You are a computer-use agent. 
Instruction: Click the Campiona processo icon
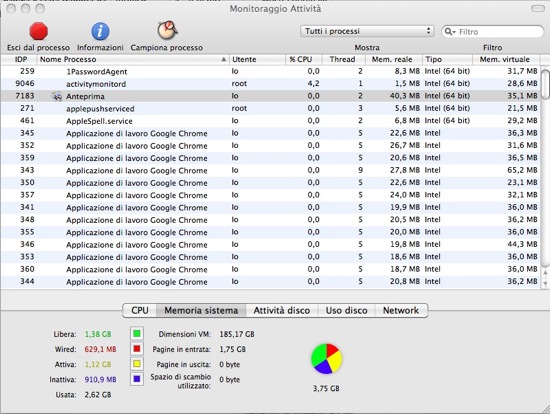tap(167, 31)
